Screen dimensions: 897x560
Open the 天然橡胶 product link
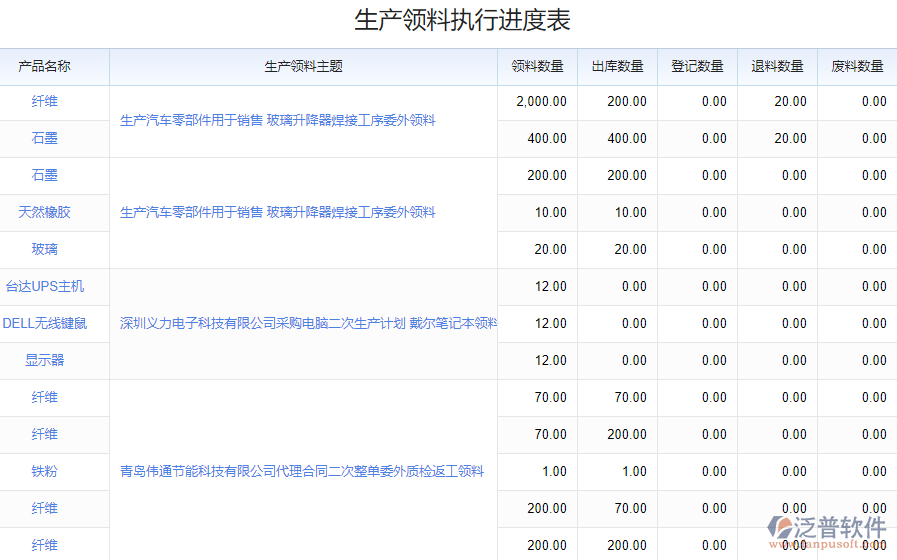pos(45,212)
